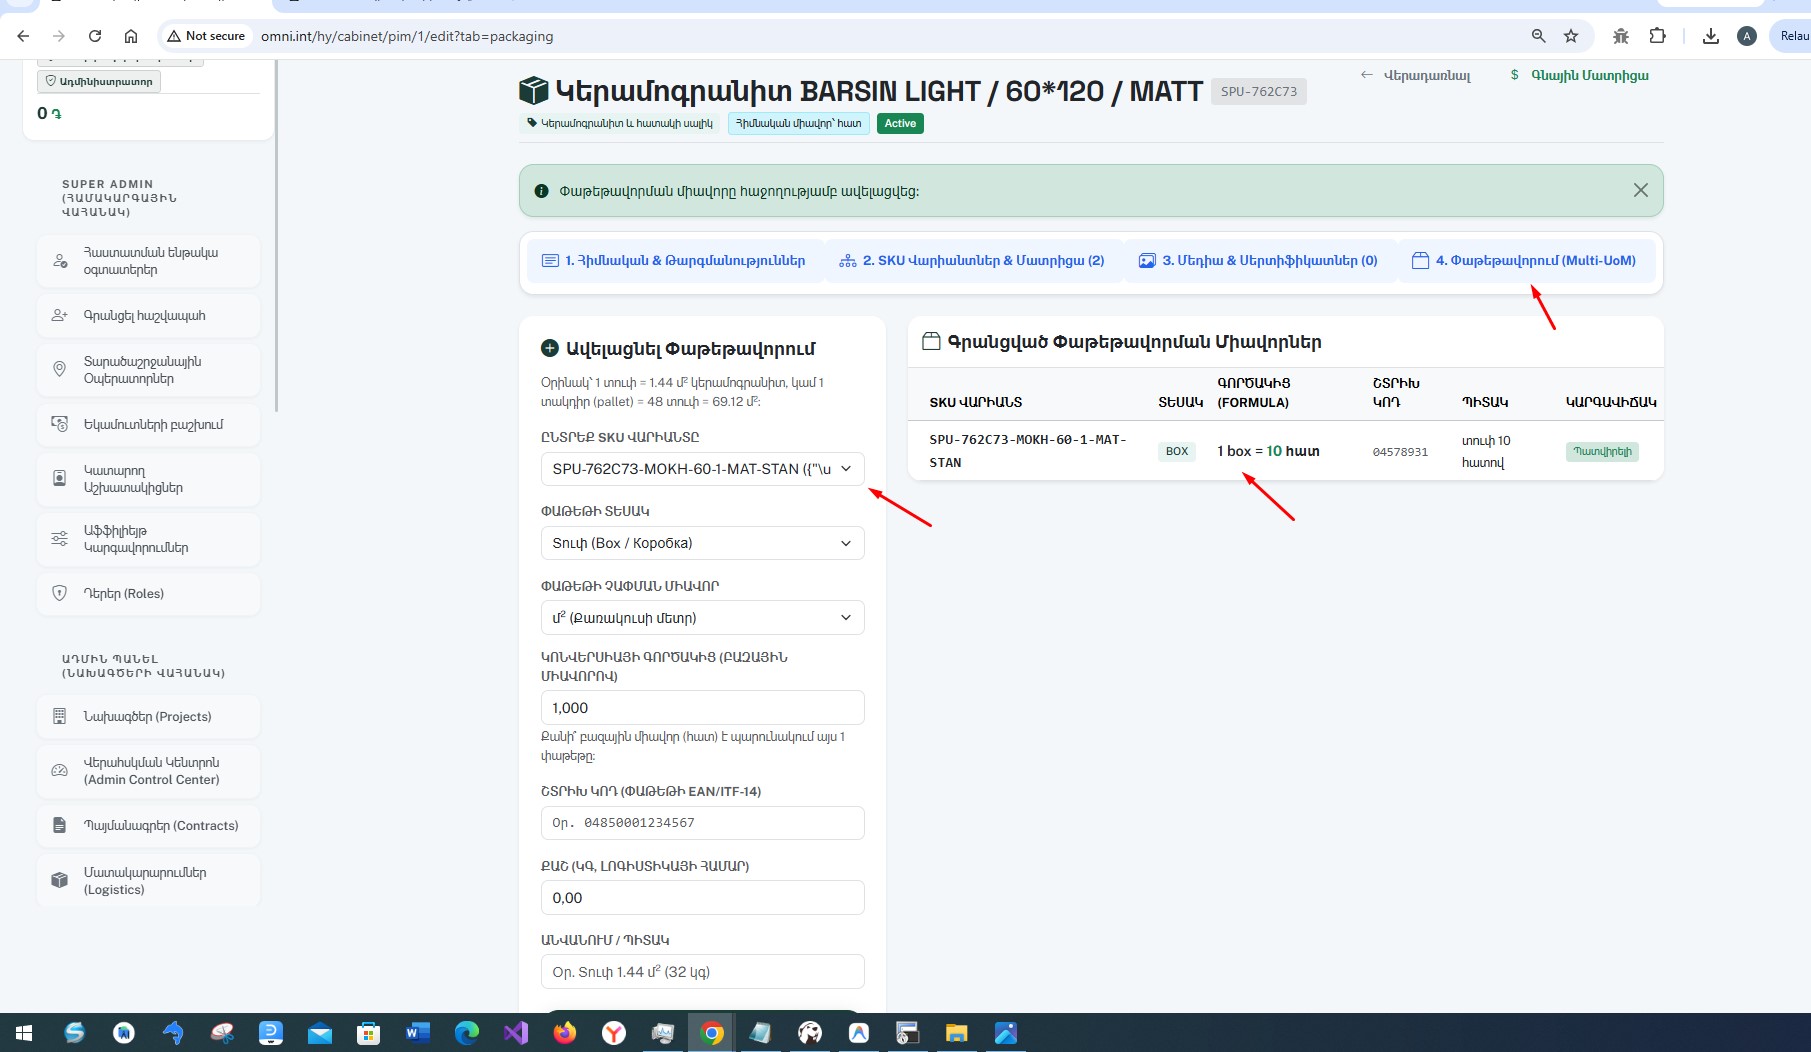Expand the ԸՆՏՐԵՔ SKU ՎԱՐԻԱՆՏԸ dropdown

coord(702,469)
